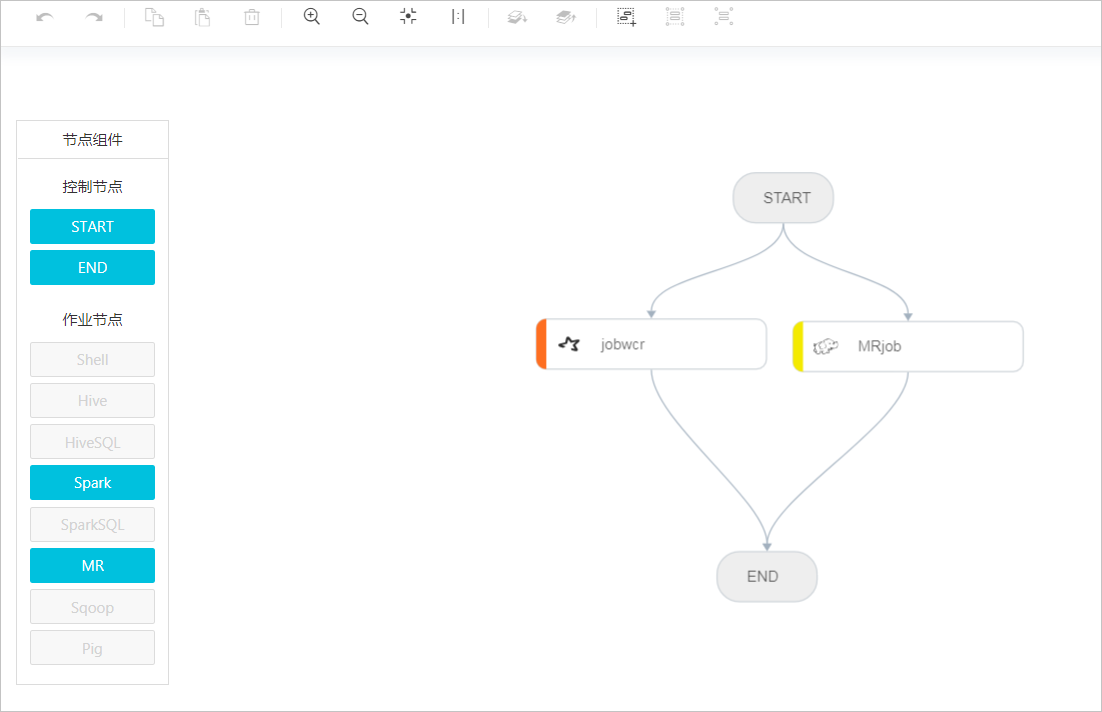Viewport: 1102px width, 712px height.
Task: Click the undo arrow icon
Action: (45, 17)
